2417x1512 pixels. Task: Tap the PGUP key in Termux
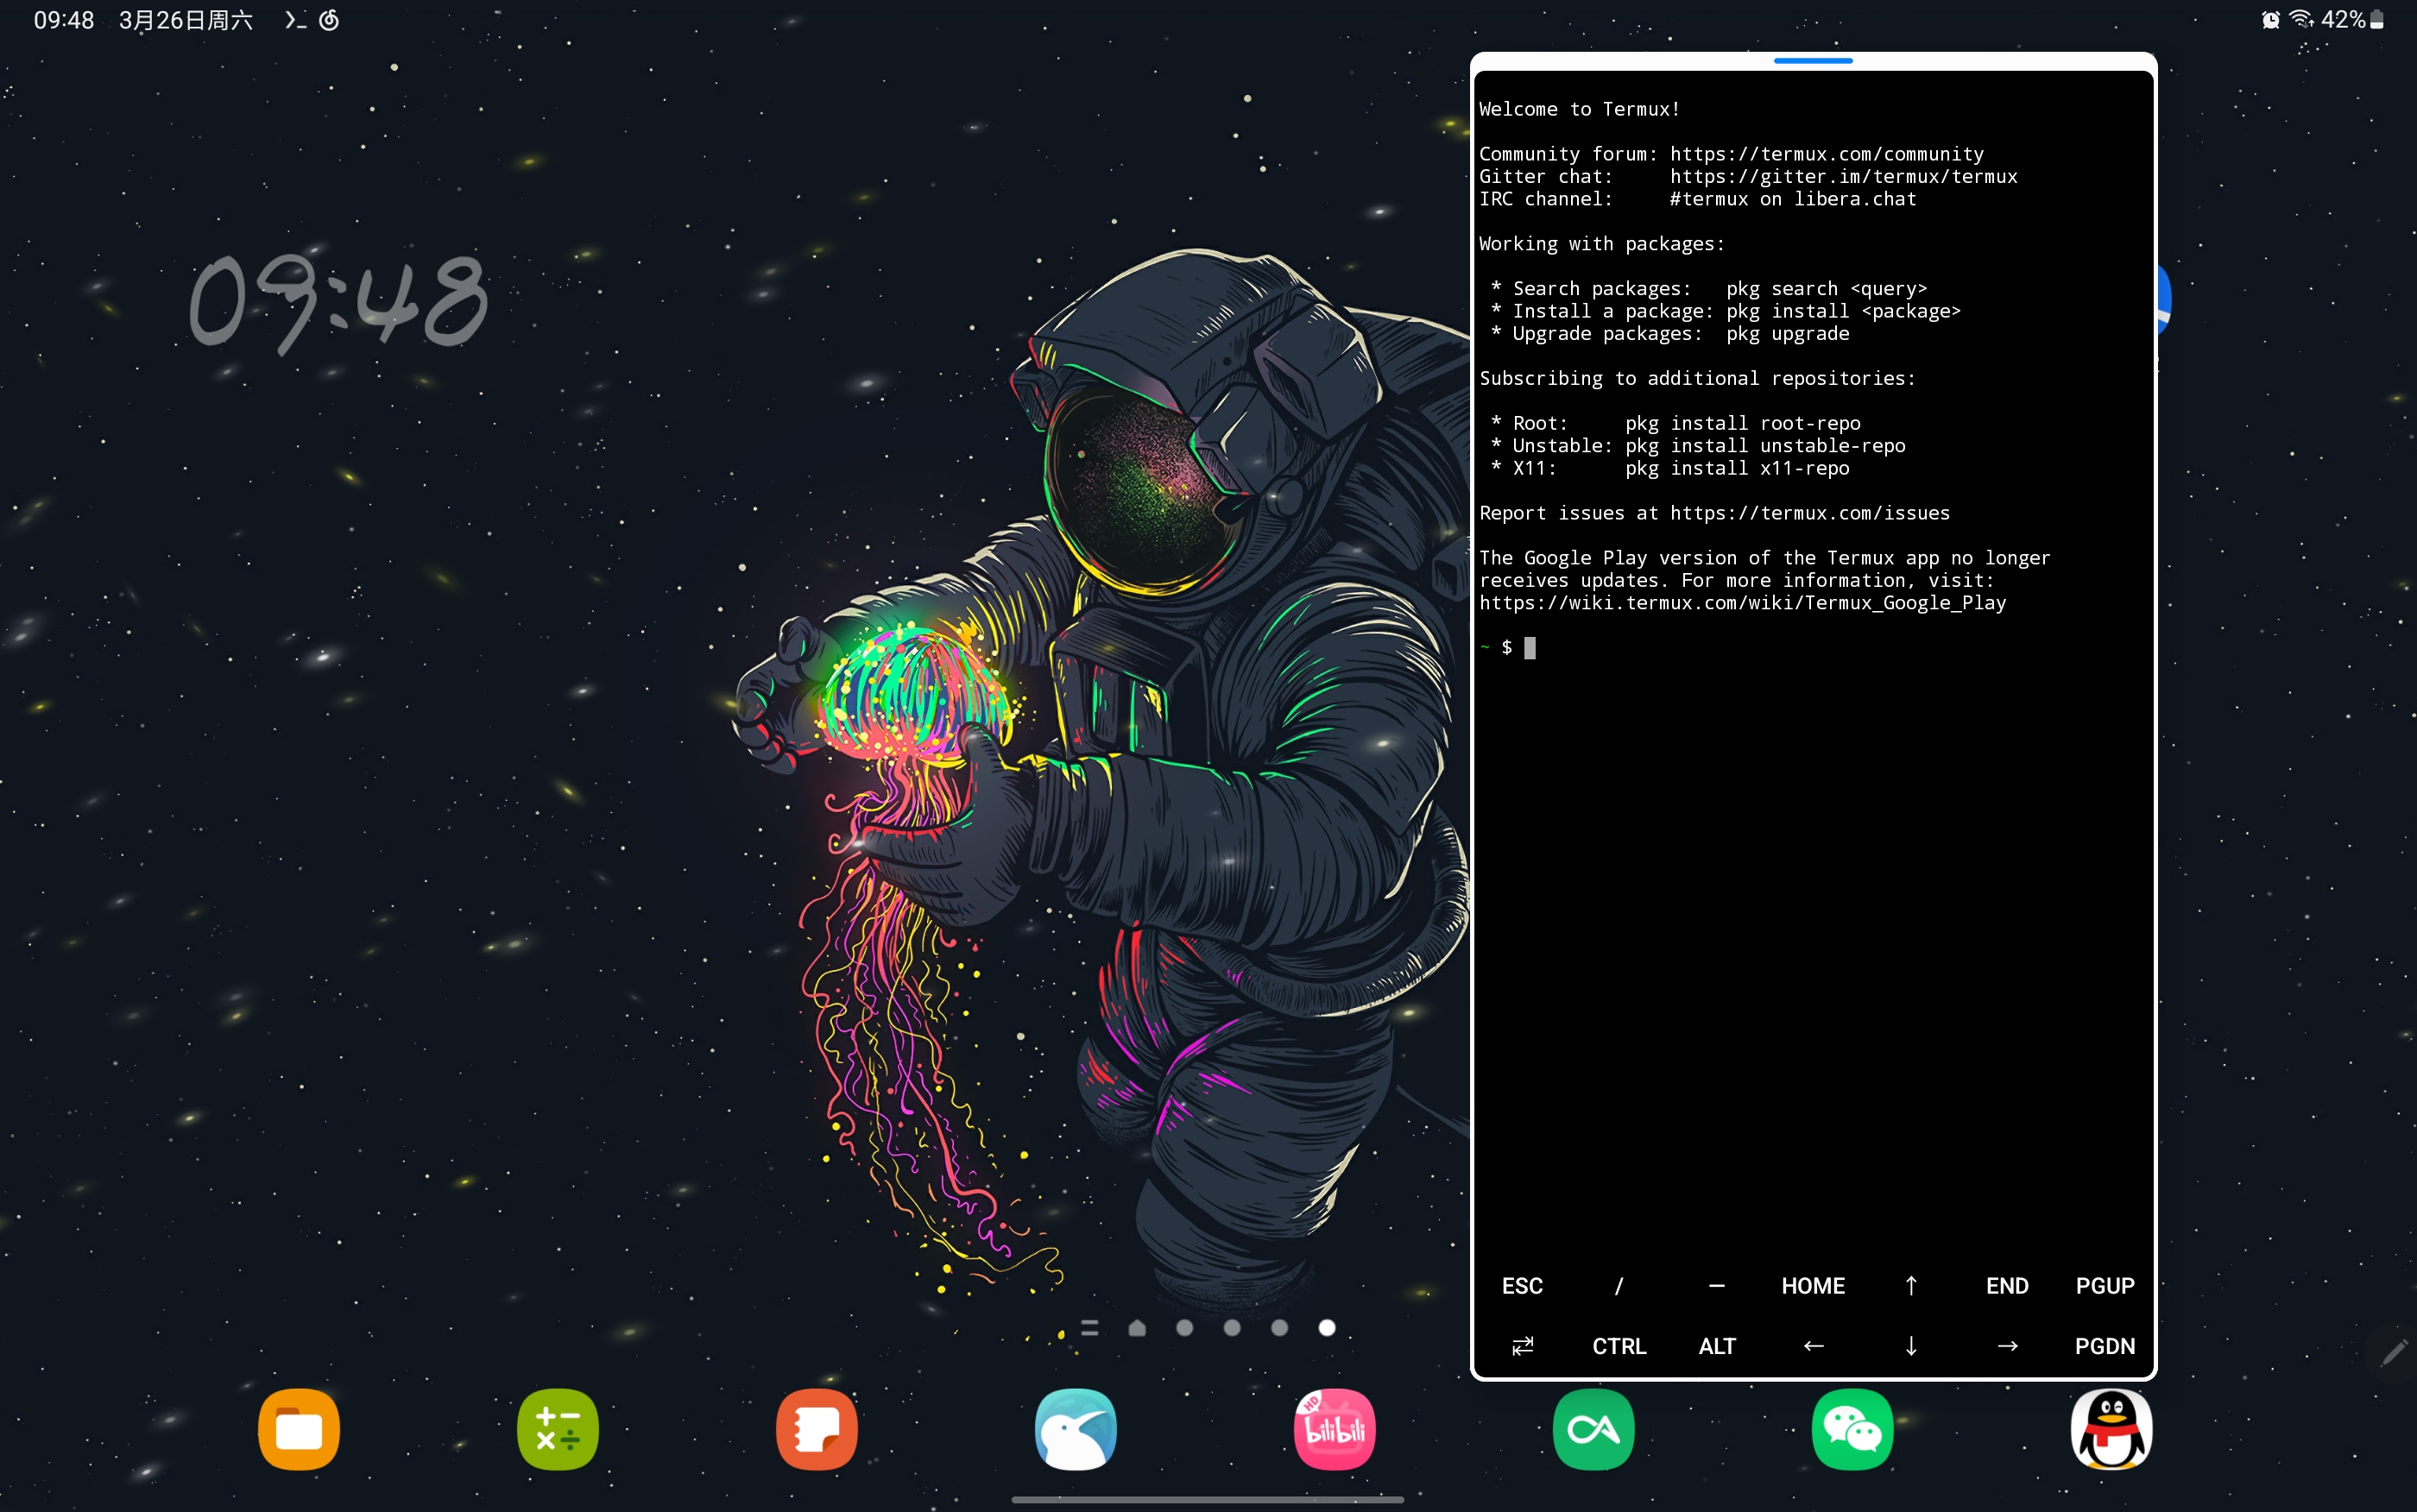point(2104,1286)
